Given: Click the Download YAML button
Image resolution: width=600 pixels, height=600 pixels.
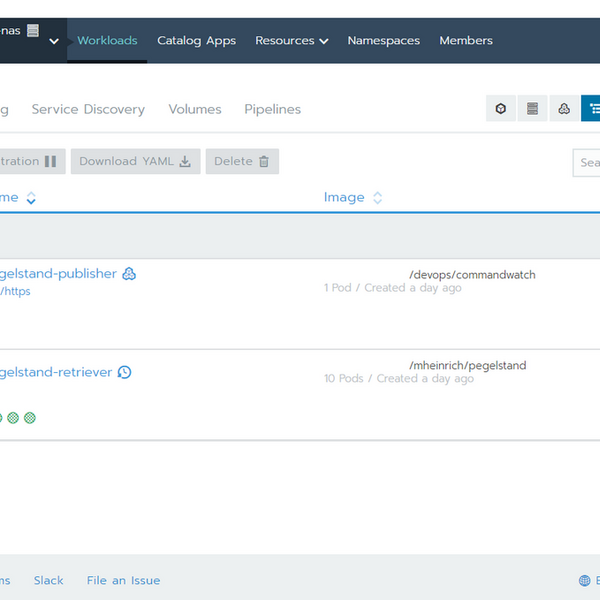Looking at the screenshot, I should pyautogui.click(x=135, y=161).
